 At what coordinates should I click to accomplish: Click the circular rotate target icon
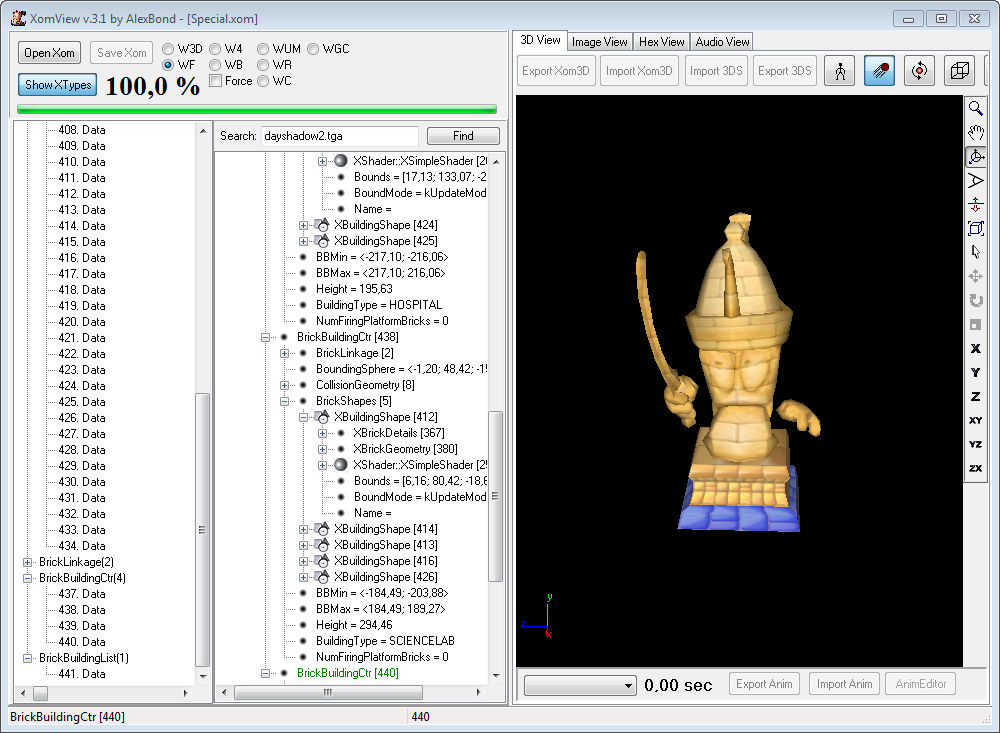[x=919, y=71]
